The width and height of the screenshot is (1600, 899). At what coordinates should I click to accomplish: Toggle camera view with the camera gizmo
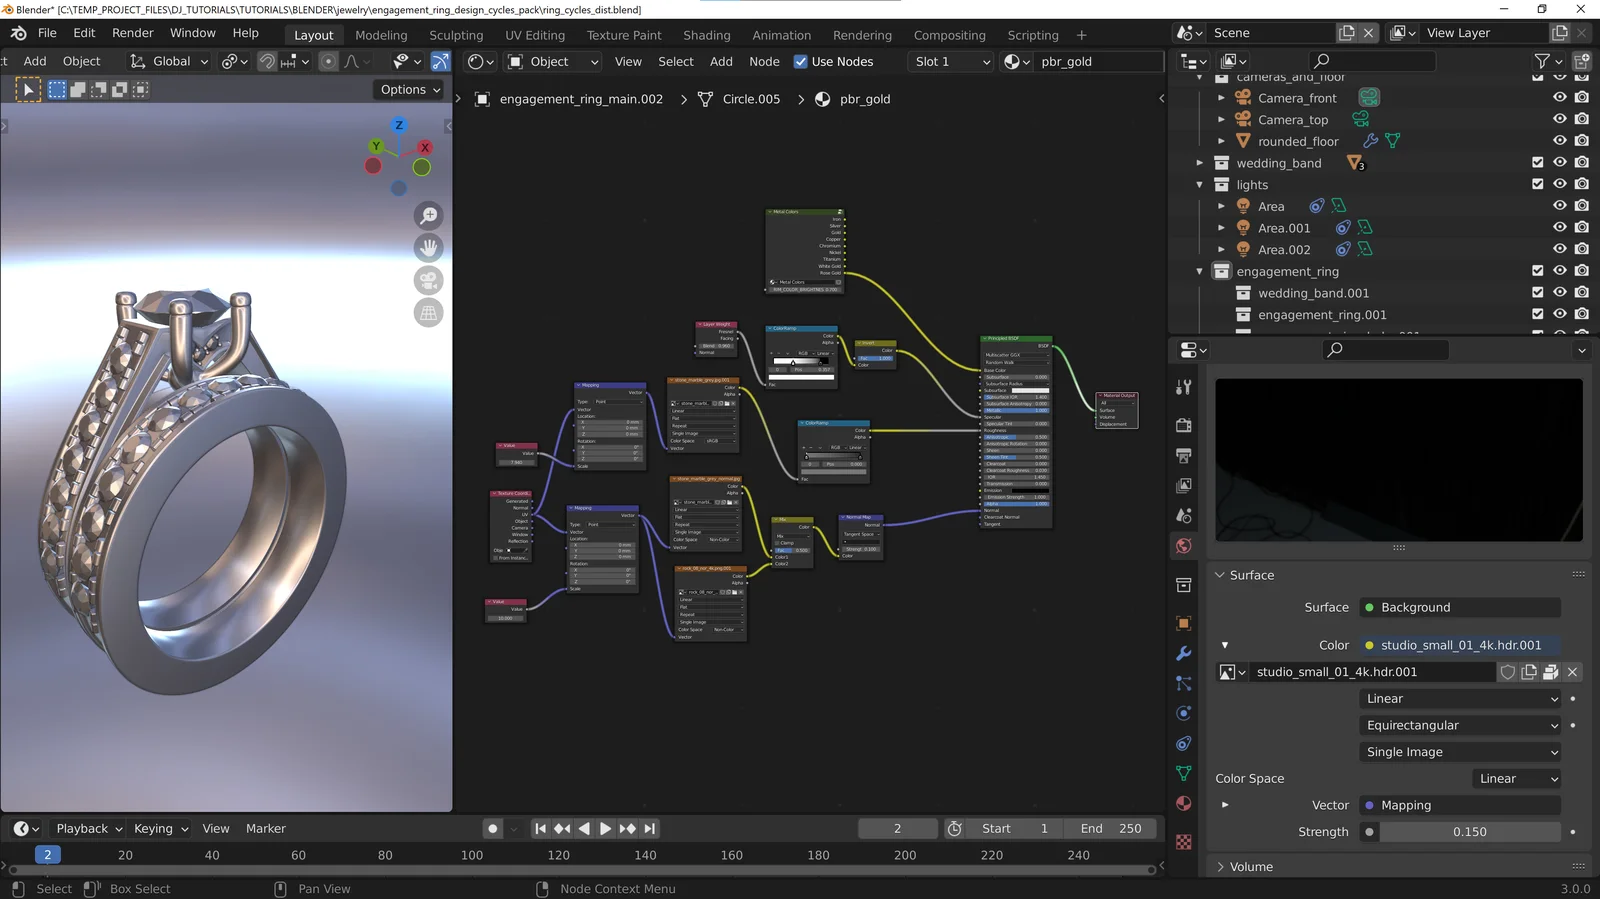(x=429, y=280)
